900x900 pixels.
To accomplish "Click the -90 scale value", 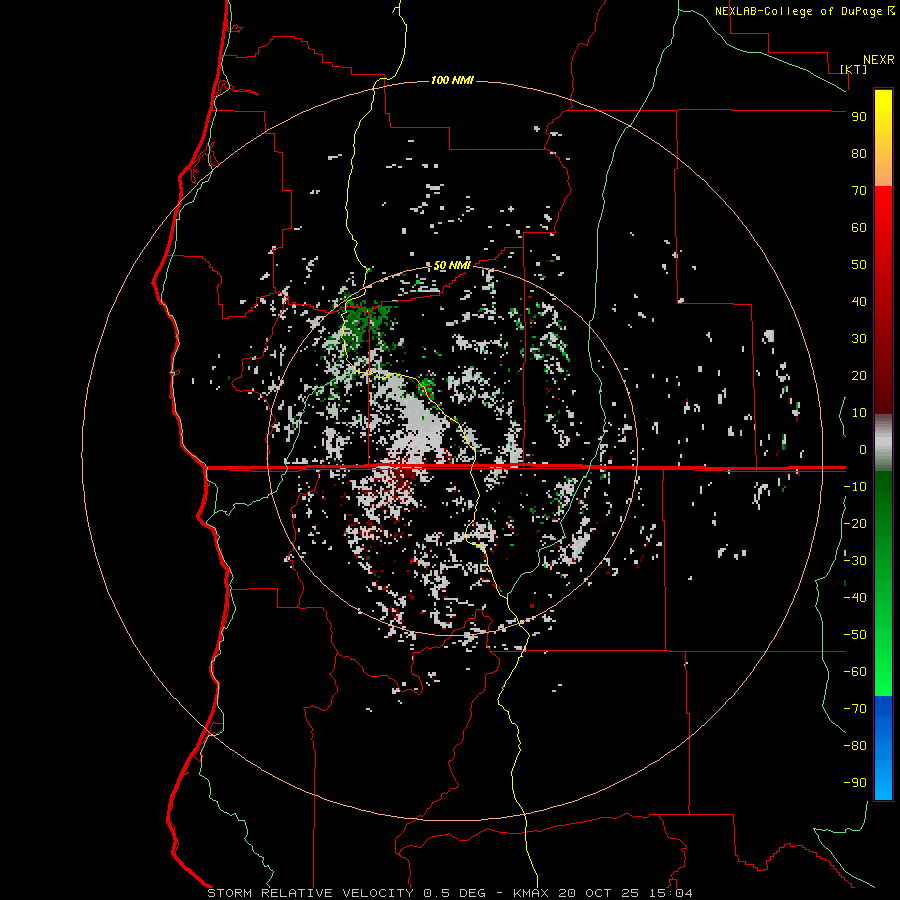I will click(855, 783).
